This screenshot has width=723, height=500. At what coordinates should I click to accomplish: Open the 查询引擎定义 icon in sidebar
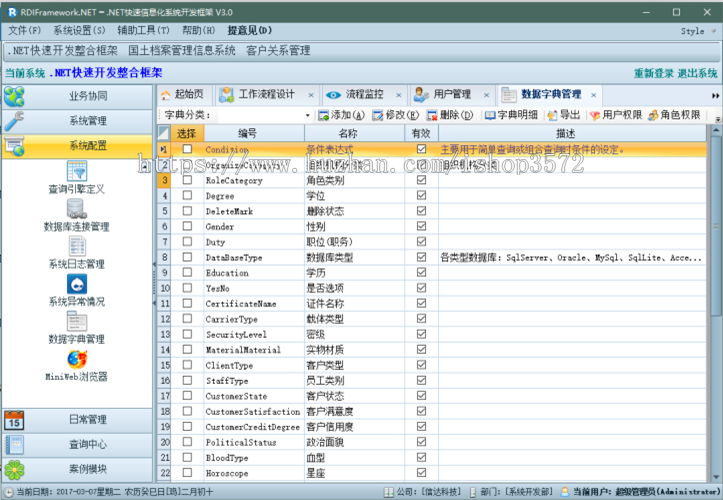[x=77, y=171]
